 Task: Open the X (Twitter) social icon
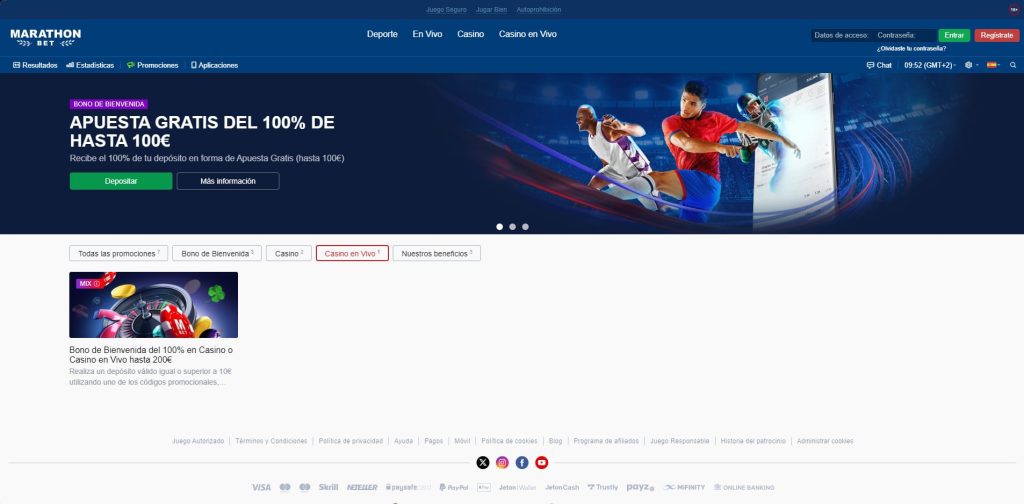[483, 463]
